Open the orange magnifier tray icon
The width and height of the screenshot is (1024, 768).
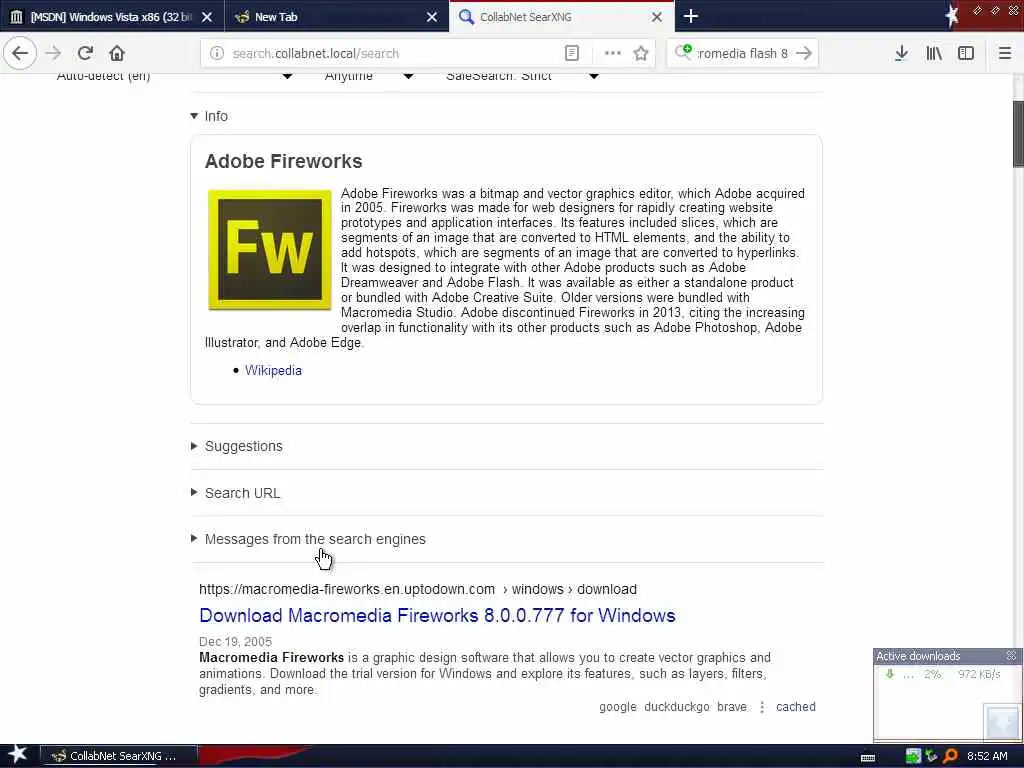950,756
